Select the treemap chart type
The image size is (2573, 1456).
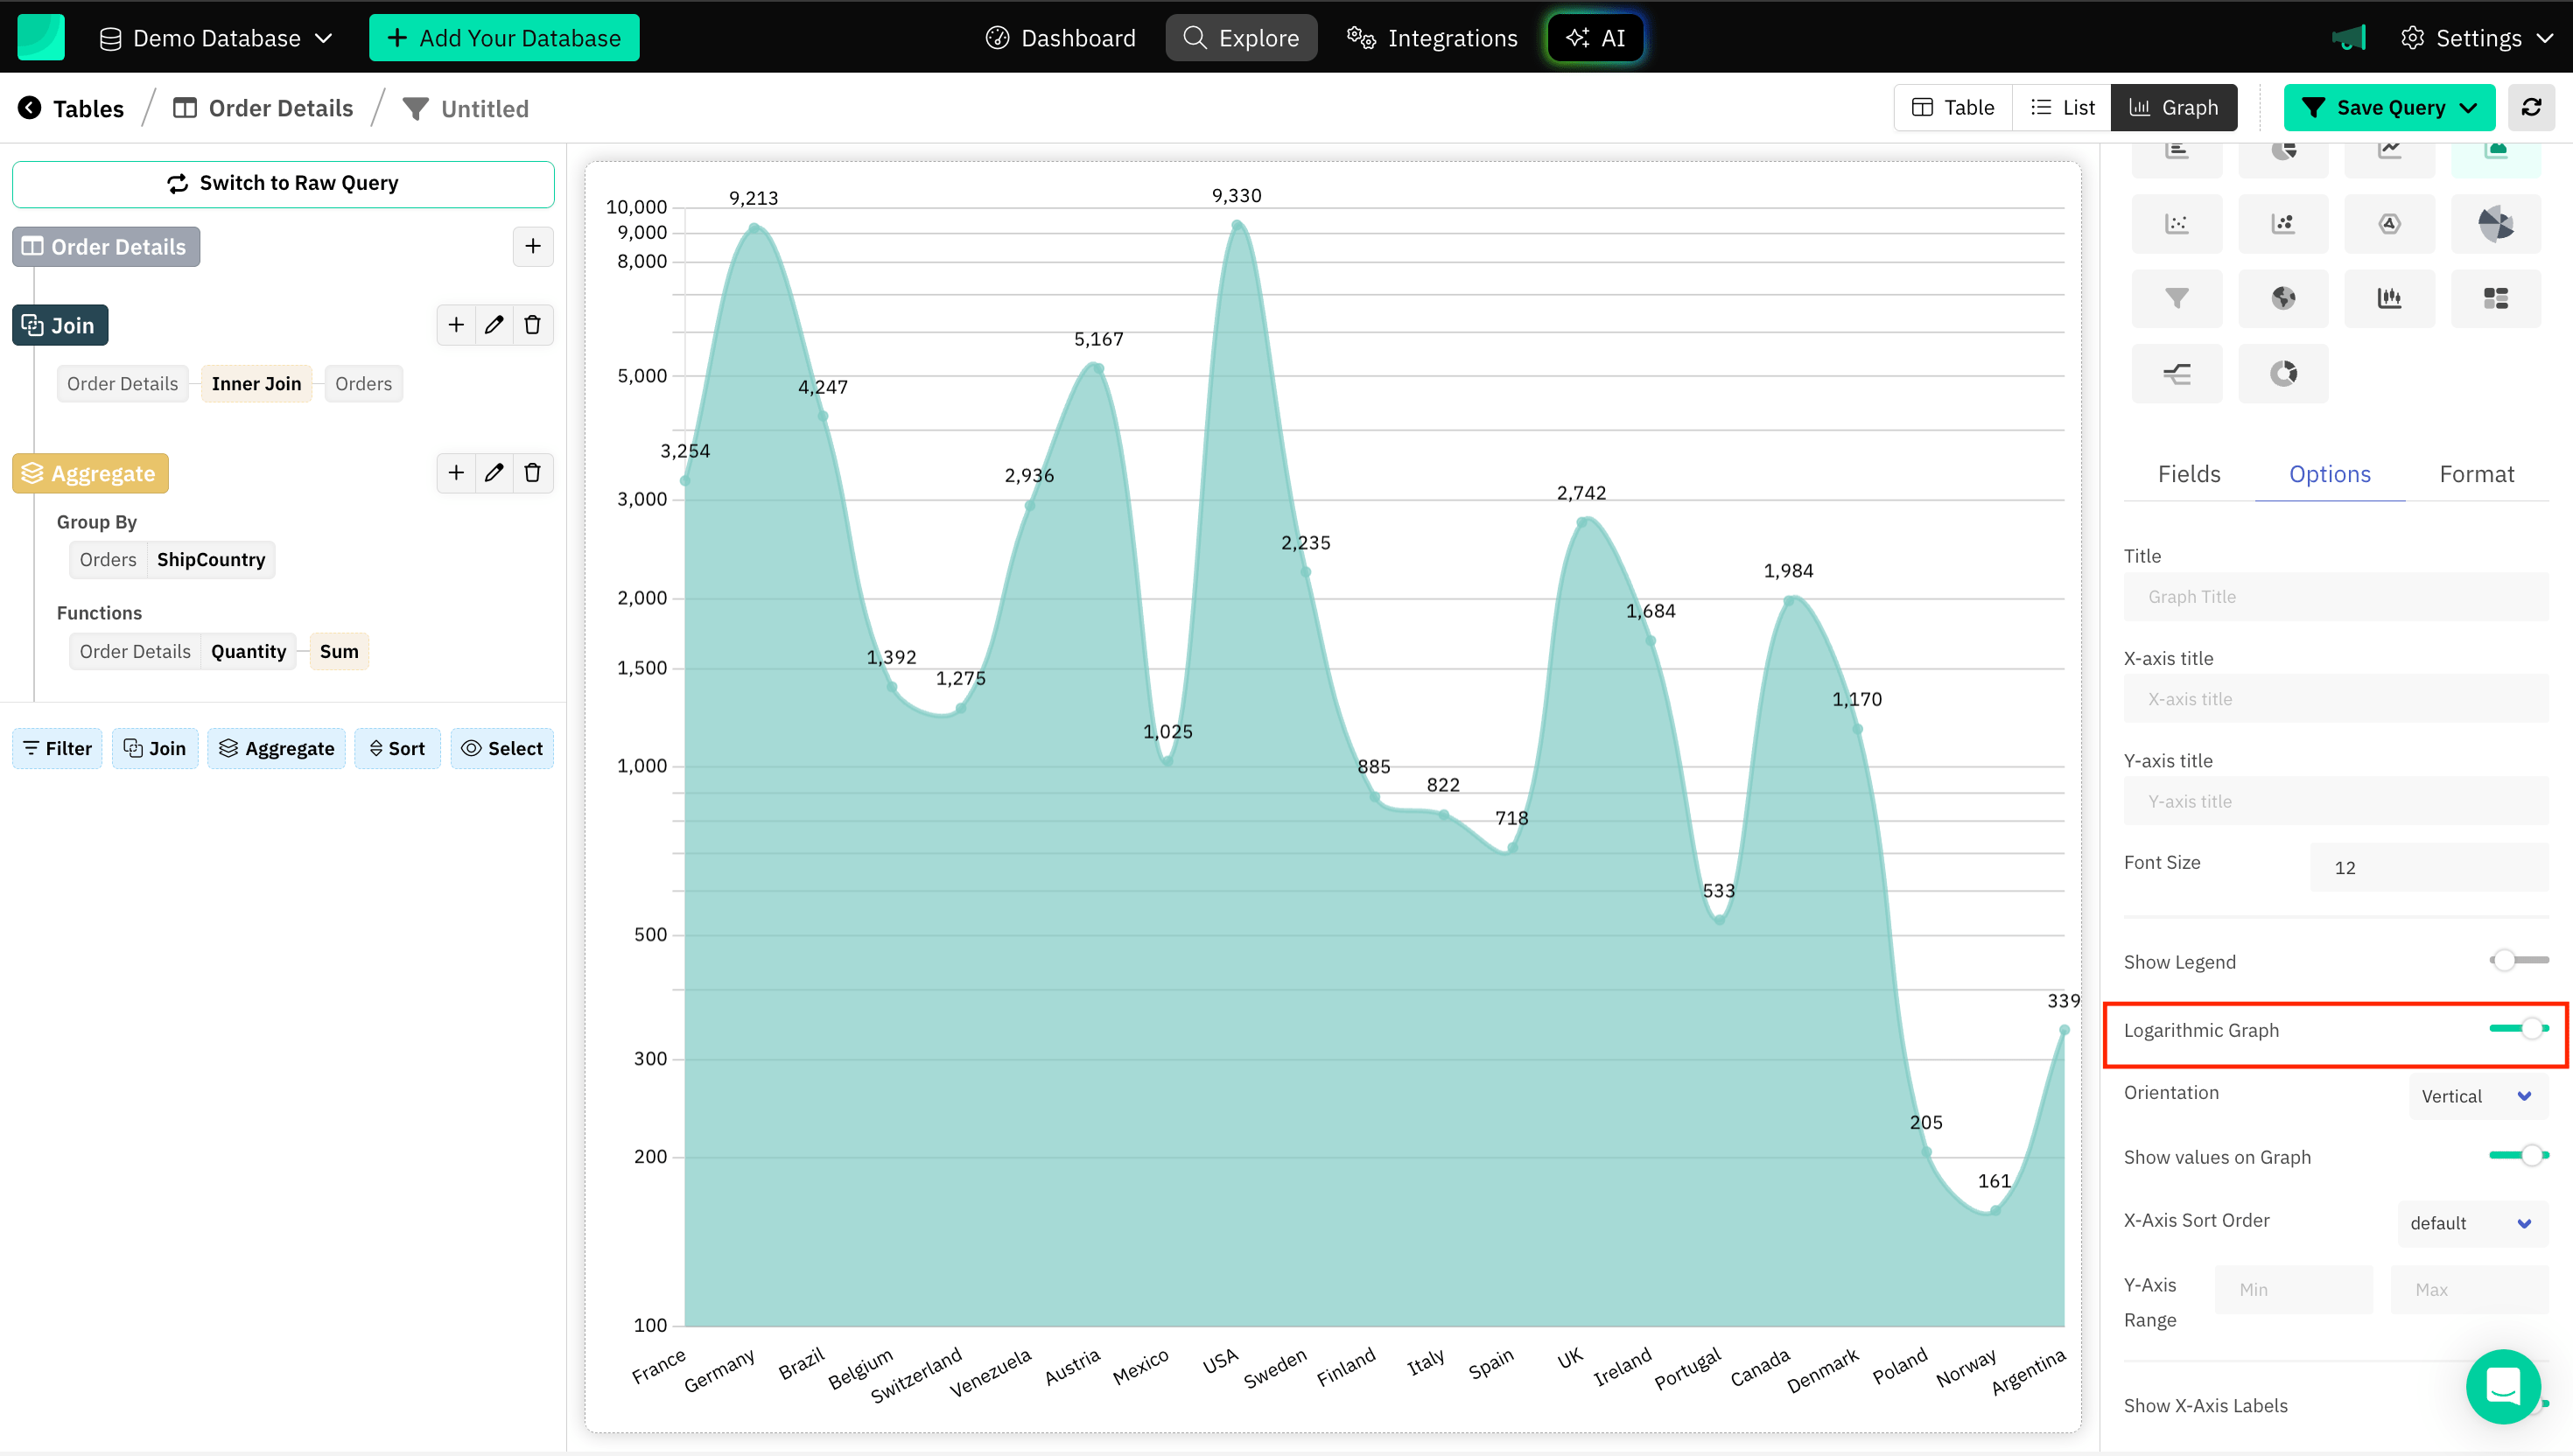(x=2497, y=297)
